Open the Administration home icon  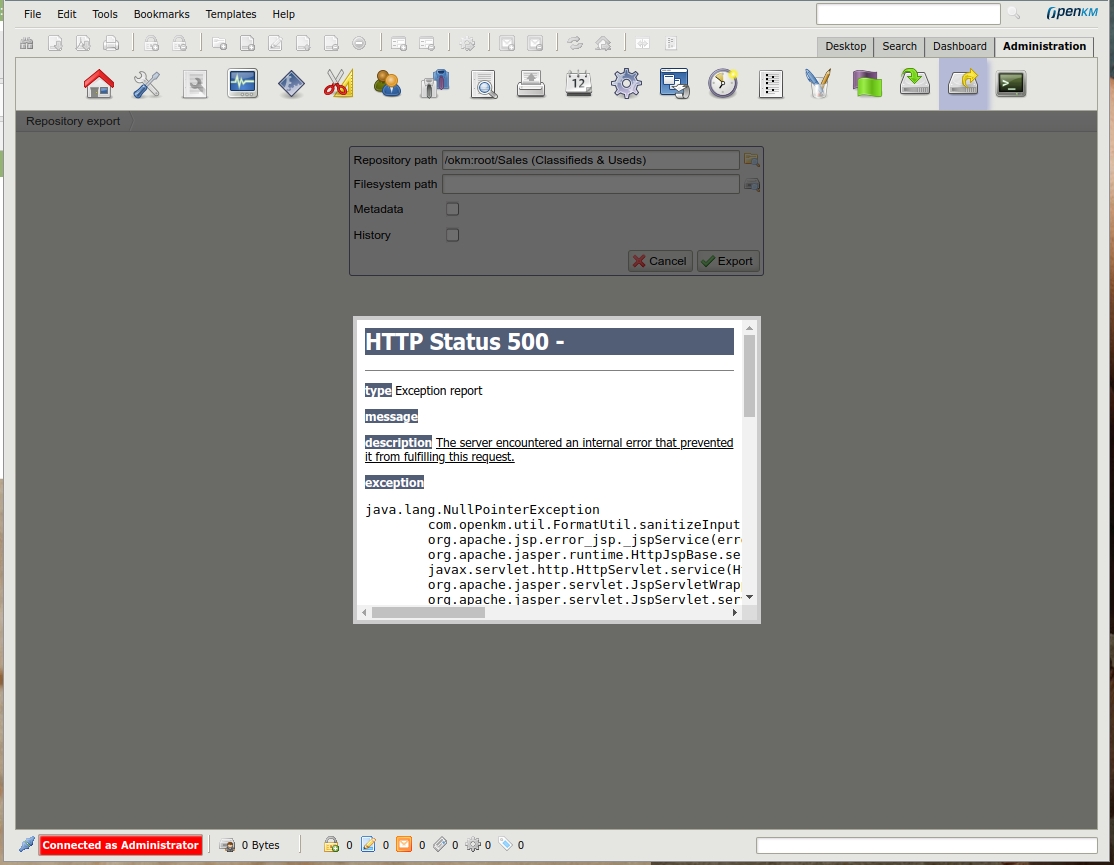99,84
